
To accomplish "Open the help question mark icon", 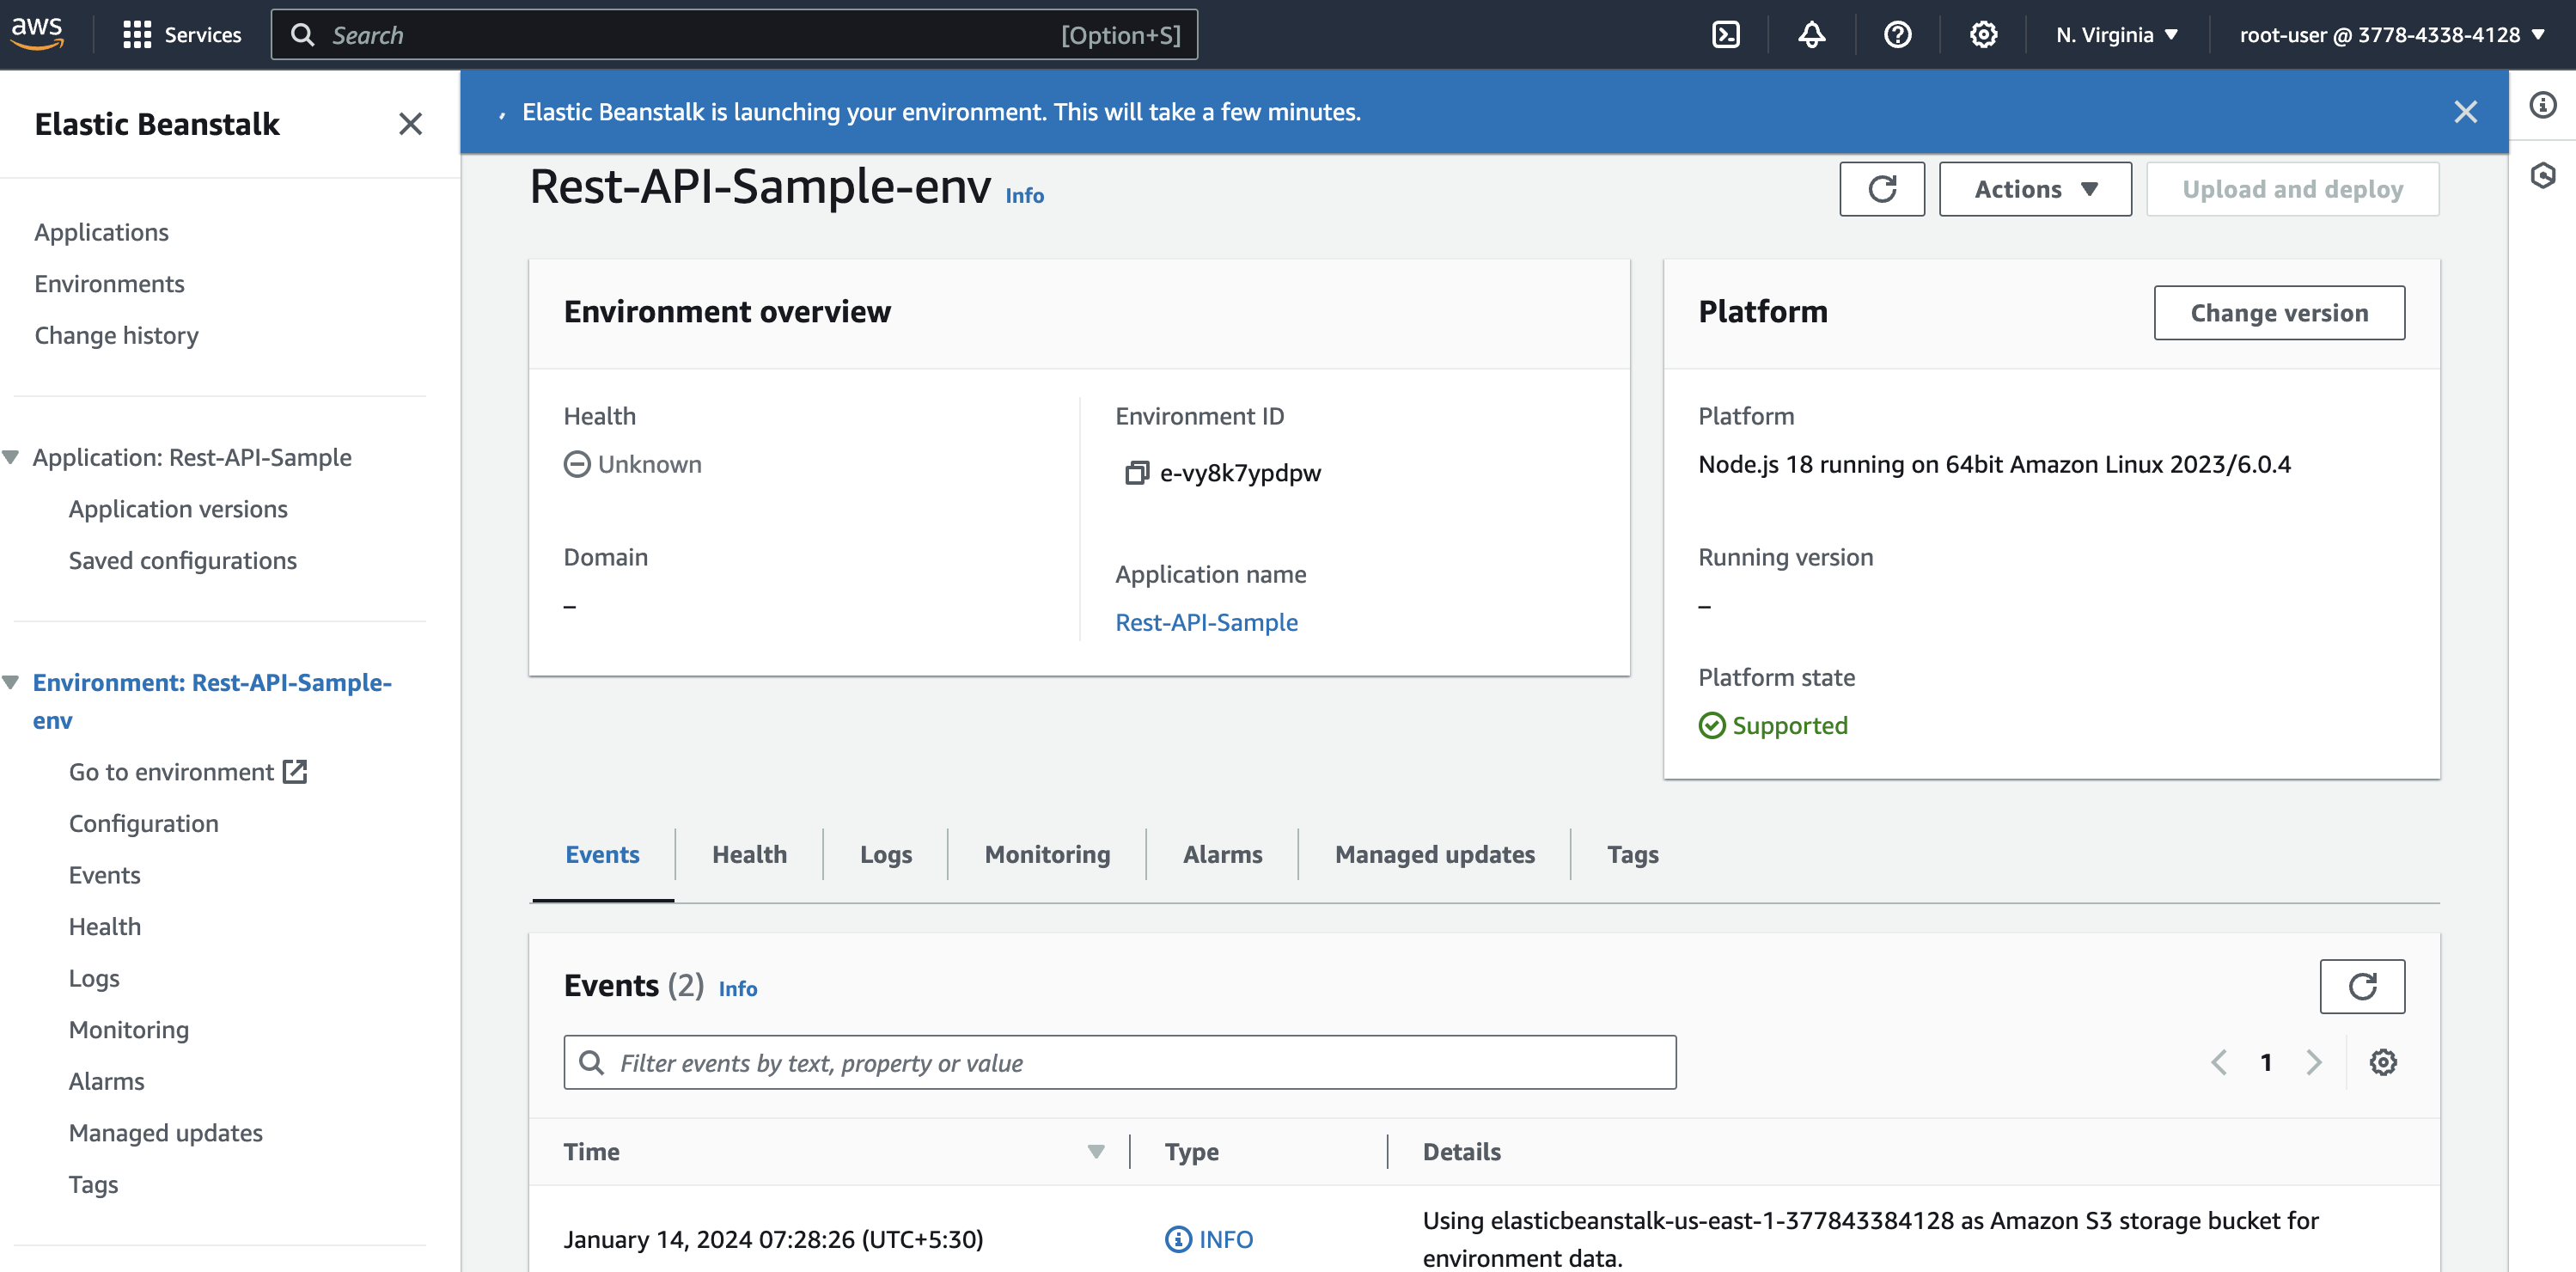I will click(x=1897, y=35).
